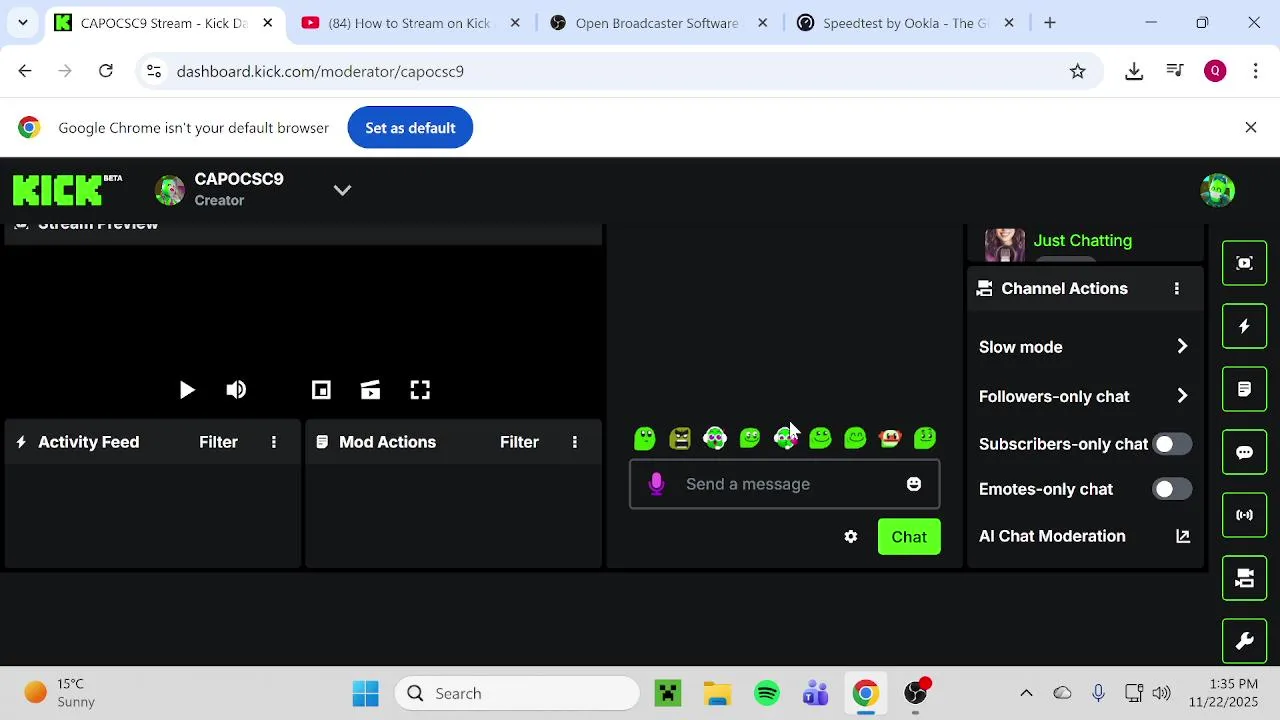
Task: Click the Windows Start button
Action: [366, 693]
